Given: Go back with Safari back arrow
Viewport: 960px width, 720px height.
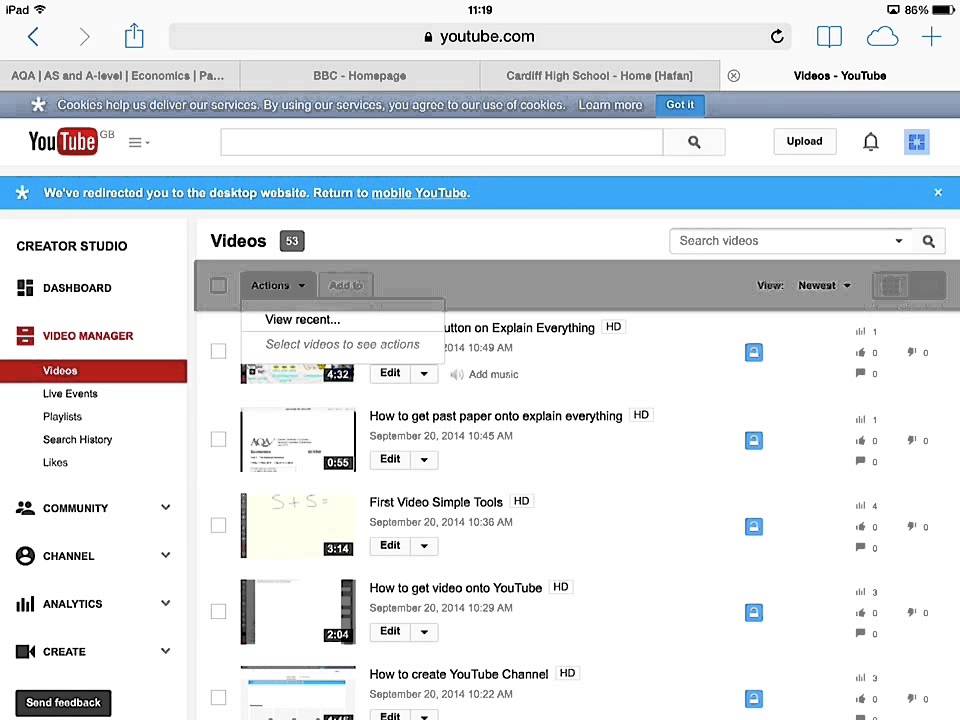Looking at the screenshot, I should coord(34,37).
